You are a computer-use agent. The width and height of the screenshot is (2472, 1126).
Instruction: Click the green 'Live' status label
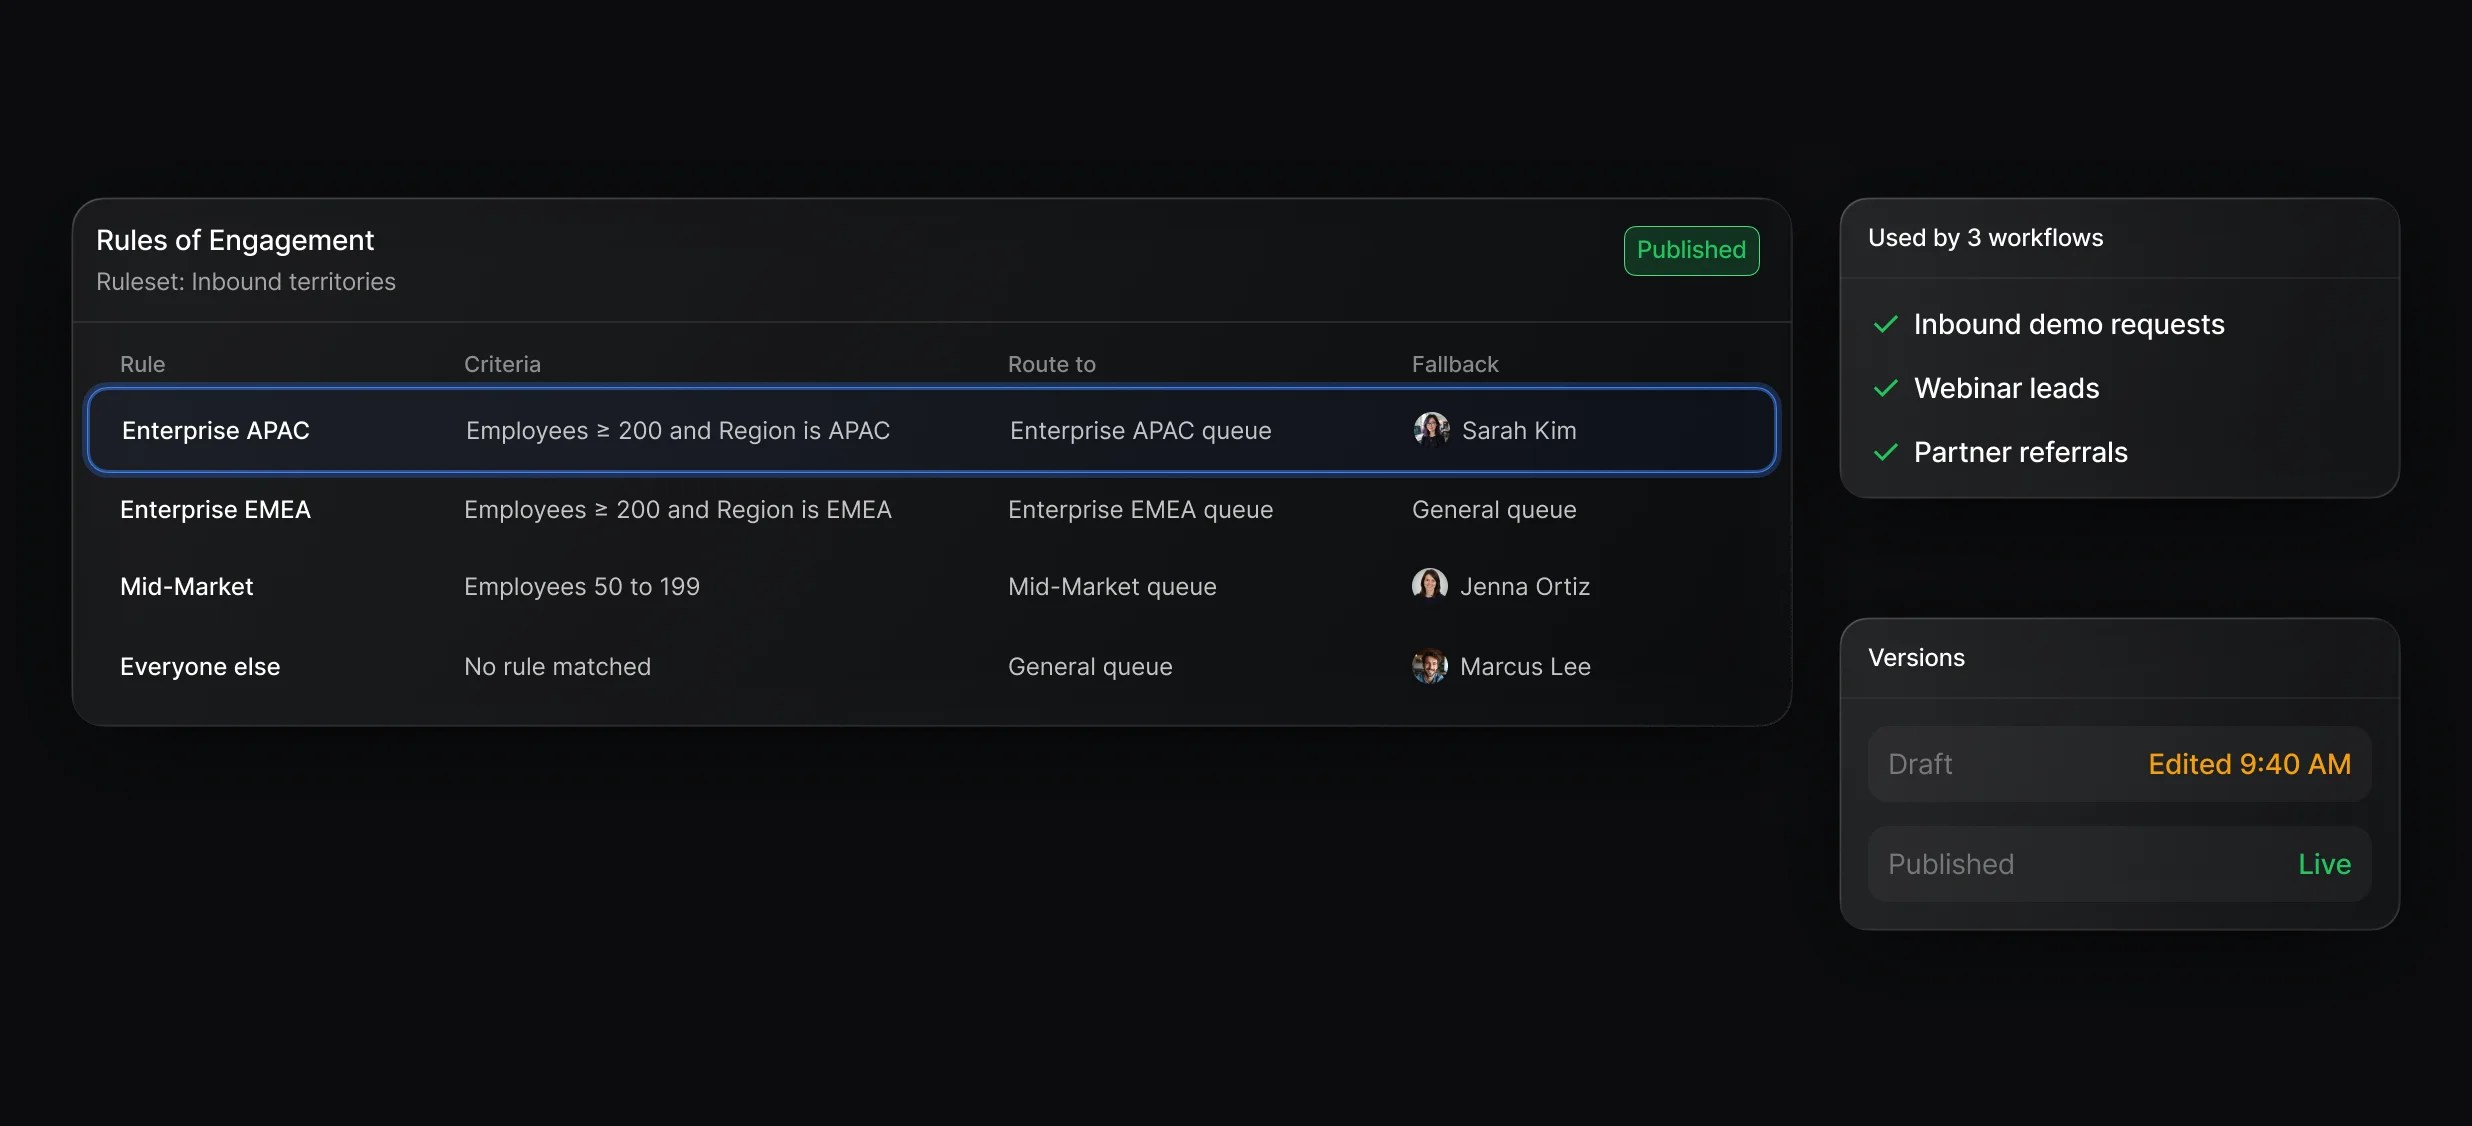(2324, 864)
